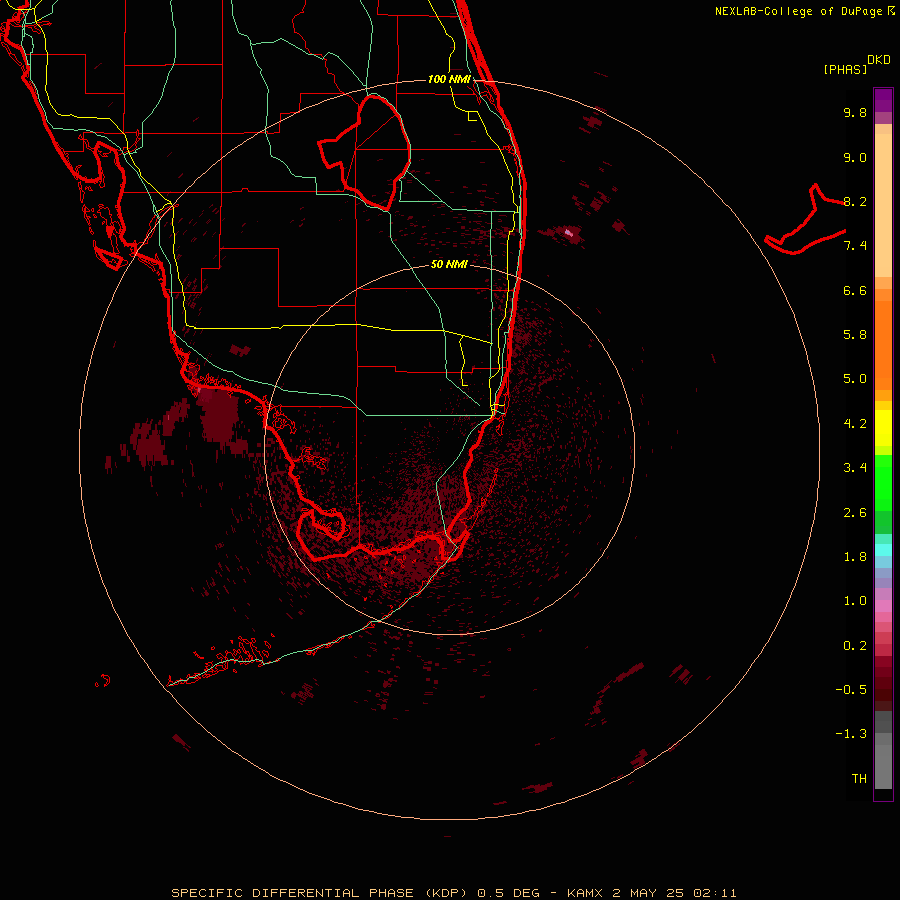The height and width of the screenshot is (900, 900).
Task: Click the 100 NMI range ring label
Action: 449,79
